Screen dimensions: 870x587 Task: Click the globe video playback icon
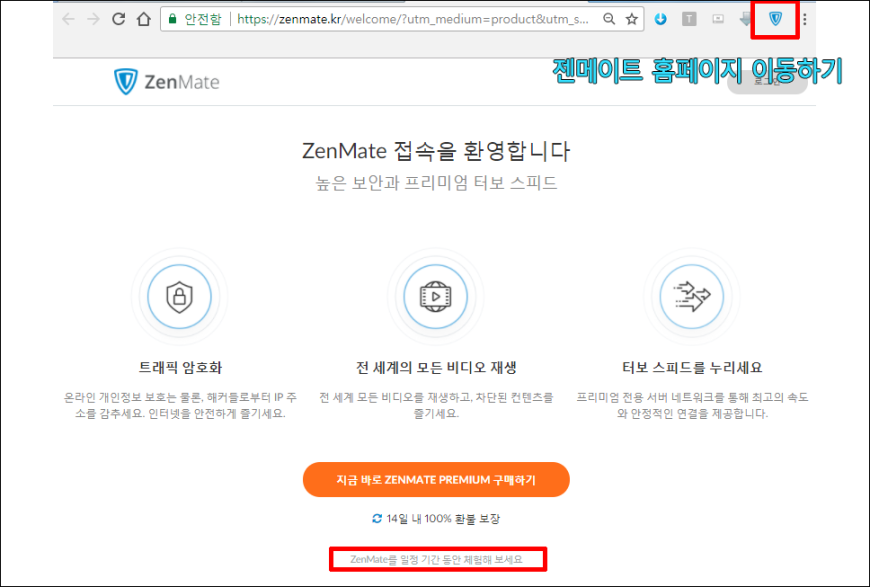(x=436, y=296)
